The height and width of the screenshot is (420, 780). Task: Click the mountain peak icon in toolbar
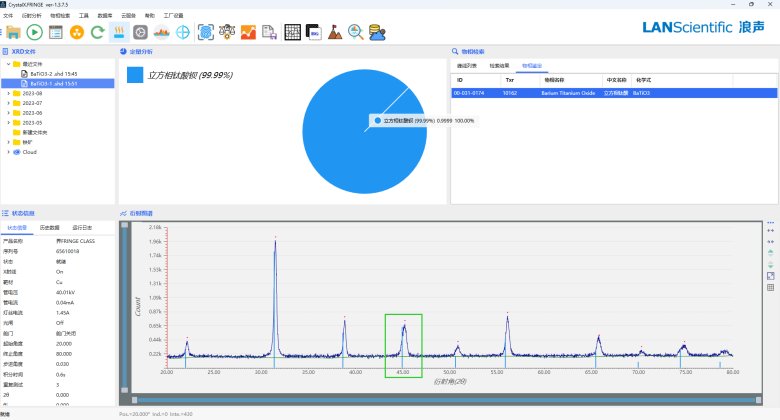tap(334, 32)
